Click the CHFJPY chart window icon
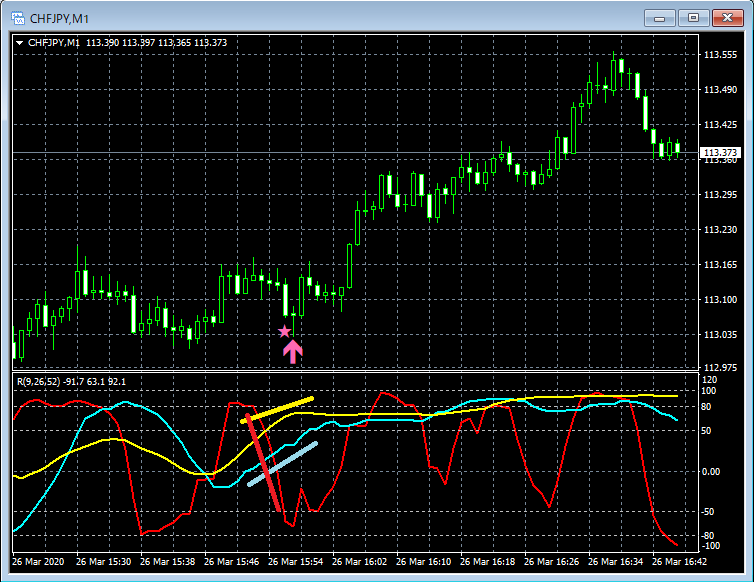The width and height of the screenshot is (754, 582). pyautogui.click(x=18, y=19)
